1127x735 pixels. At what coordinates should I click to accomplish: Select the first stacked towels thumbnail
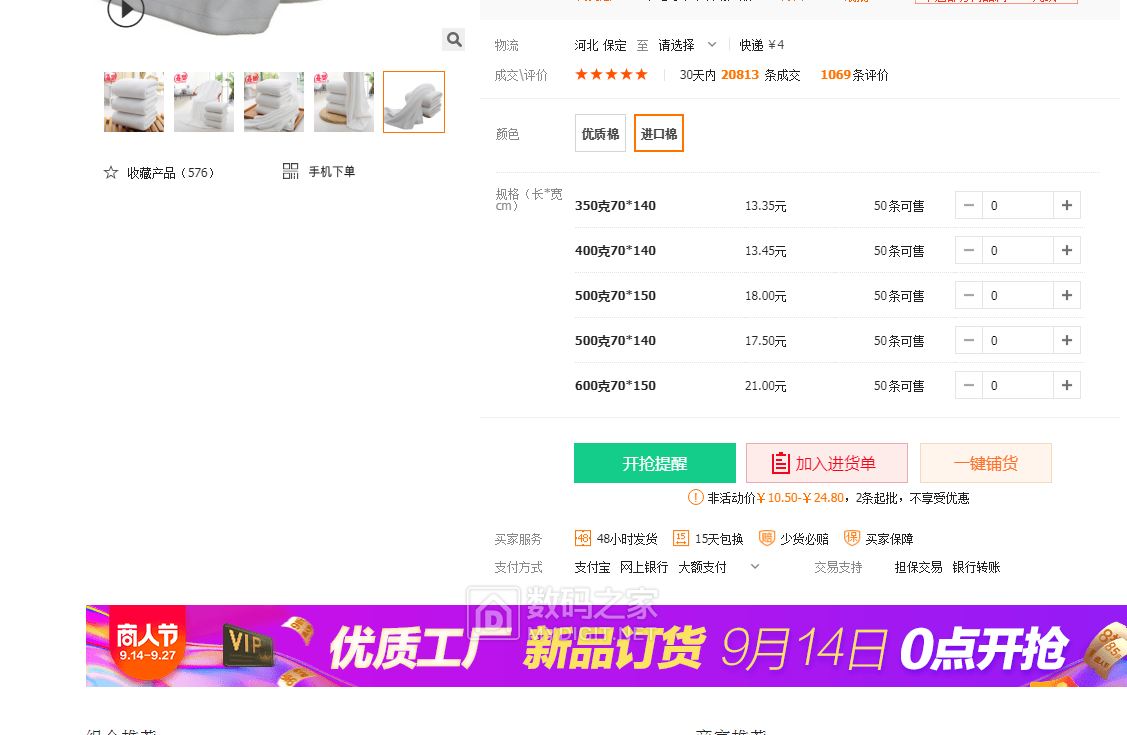(134, 102)
